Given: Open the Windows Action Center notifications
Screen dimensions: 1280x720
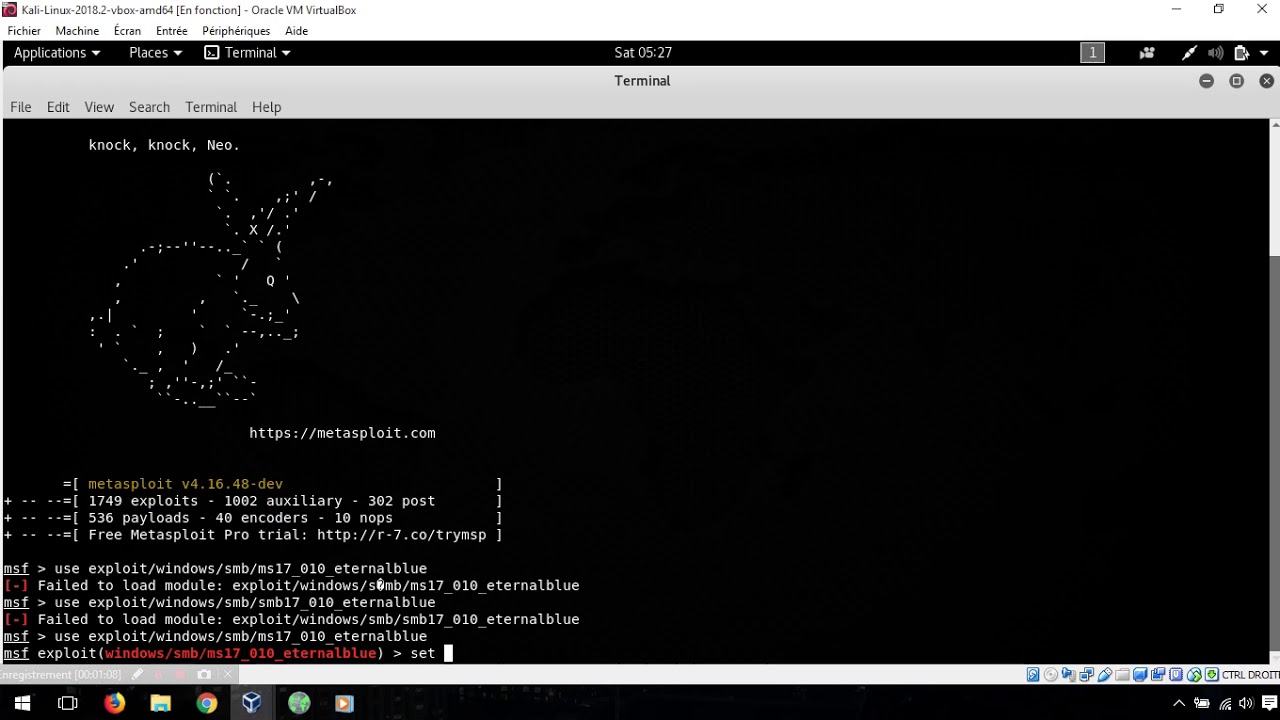Looking at the screenshot, I should (1267, 703).
